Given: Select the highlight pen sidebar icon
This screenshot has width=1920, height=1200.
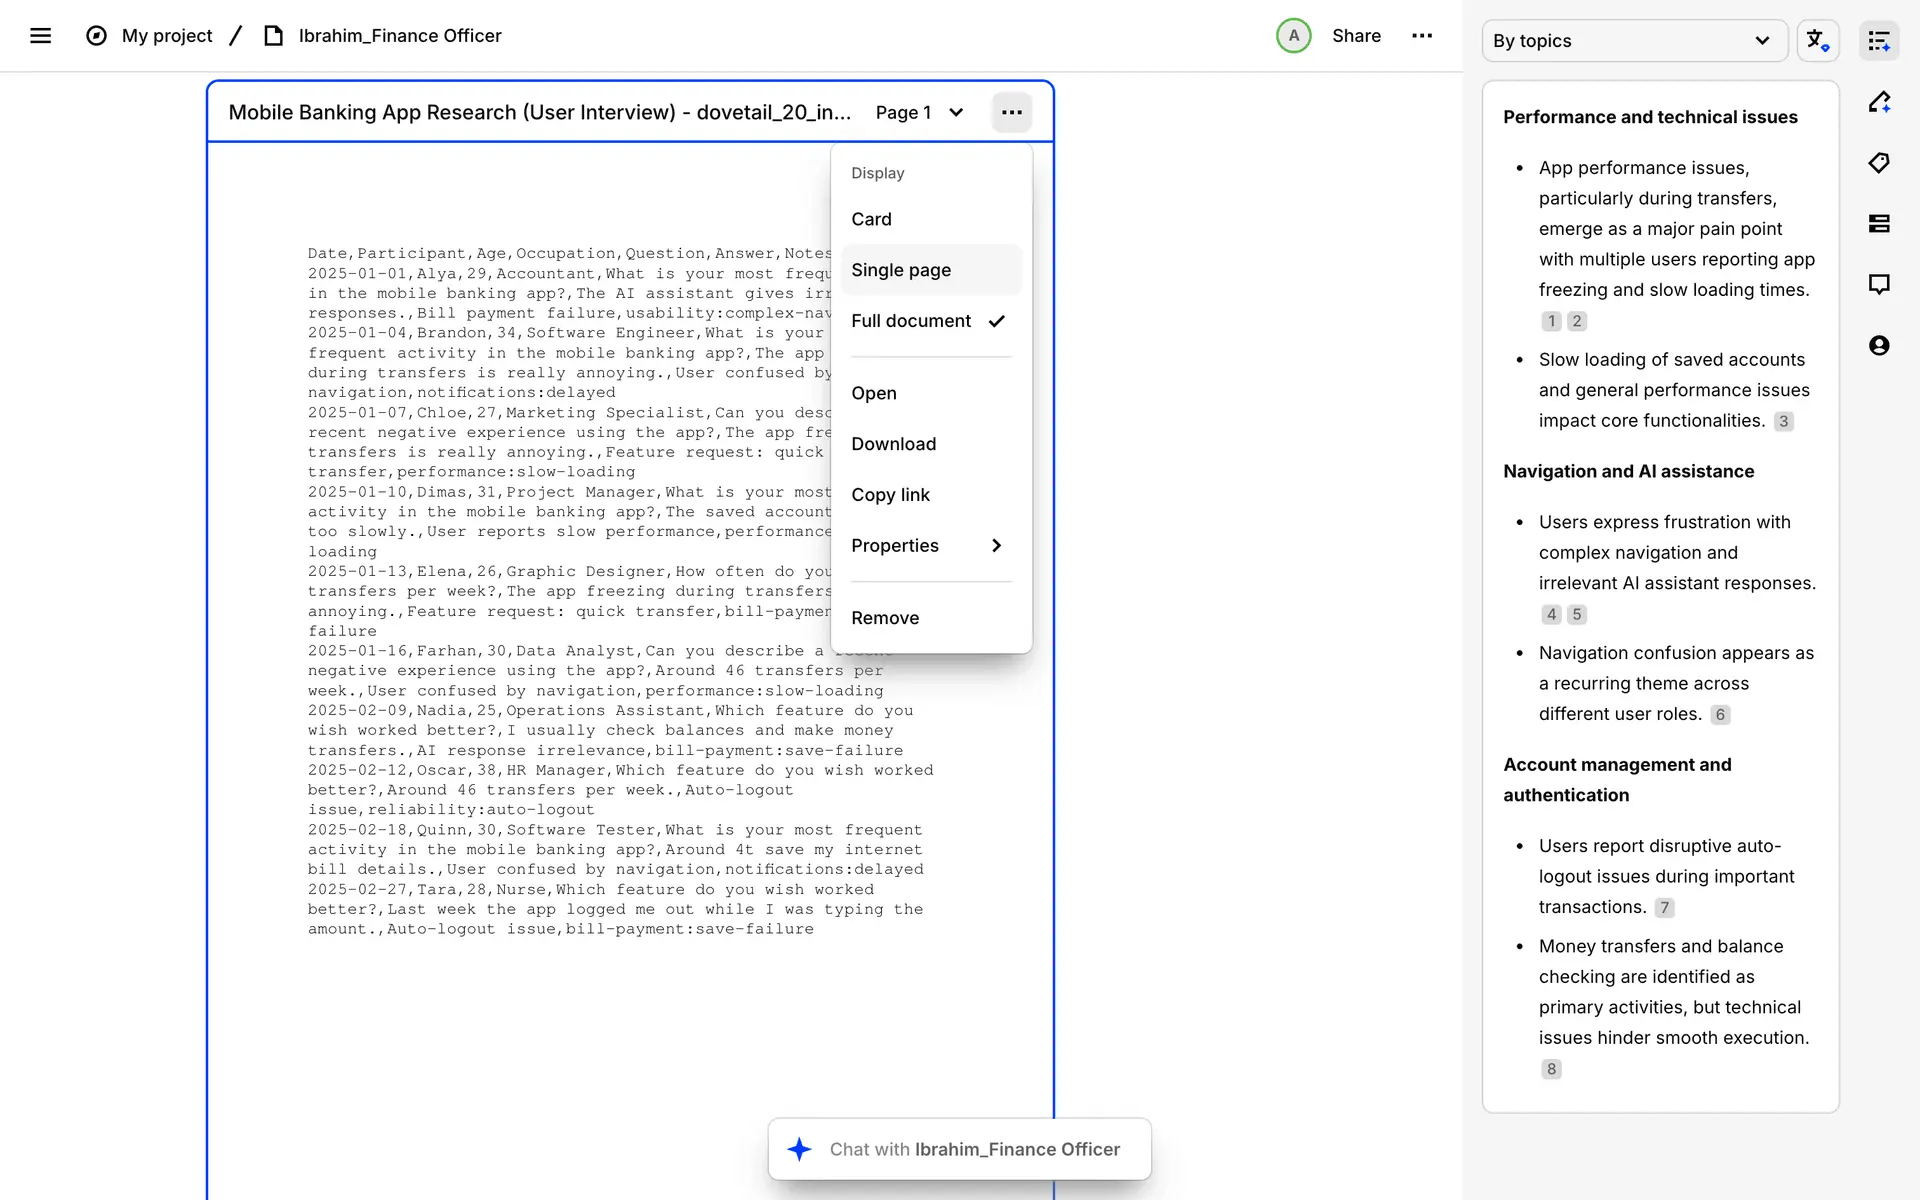Looking at the screenshot, I should tap(1879, 102).
